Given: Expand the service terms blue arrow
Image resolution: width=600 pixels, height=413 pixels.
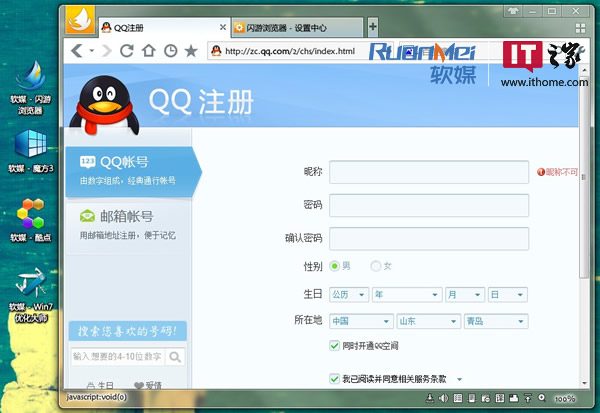Looking at the screenshot, I should tap(460, 379).
